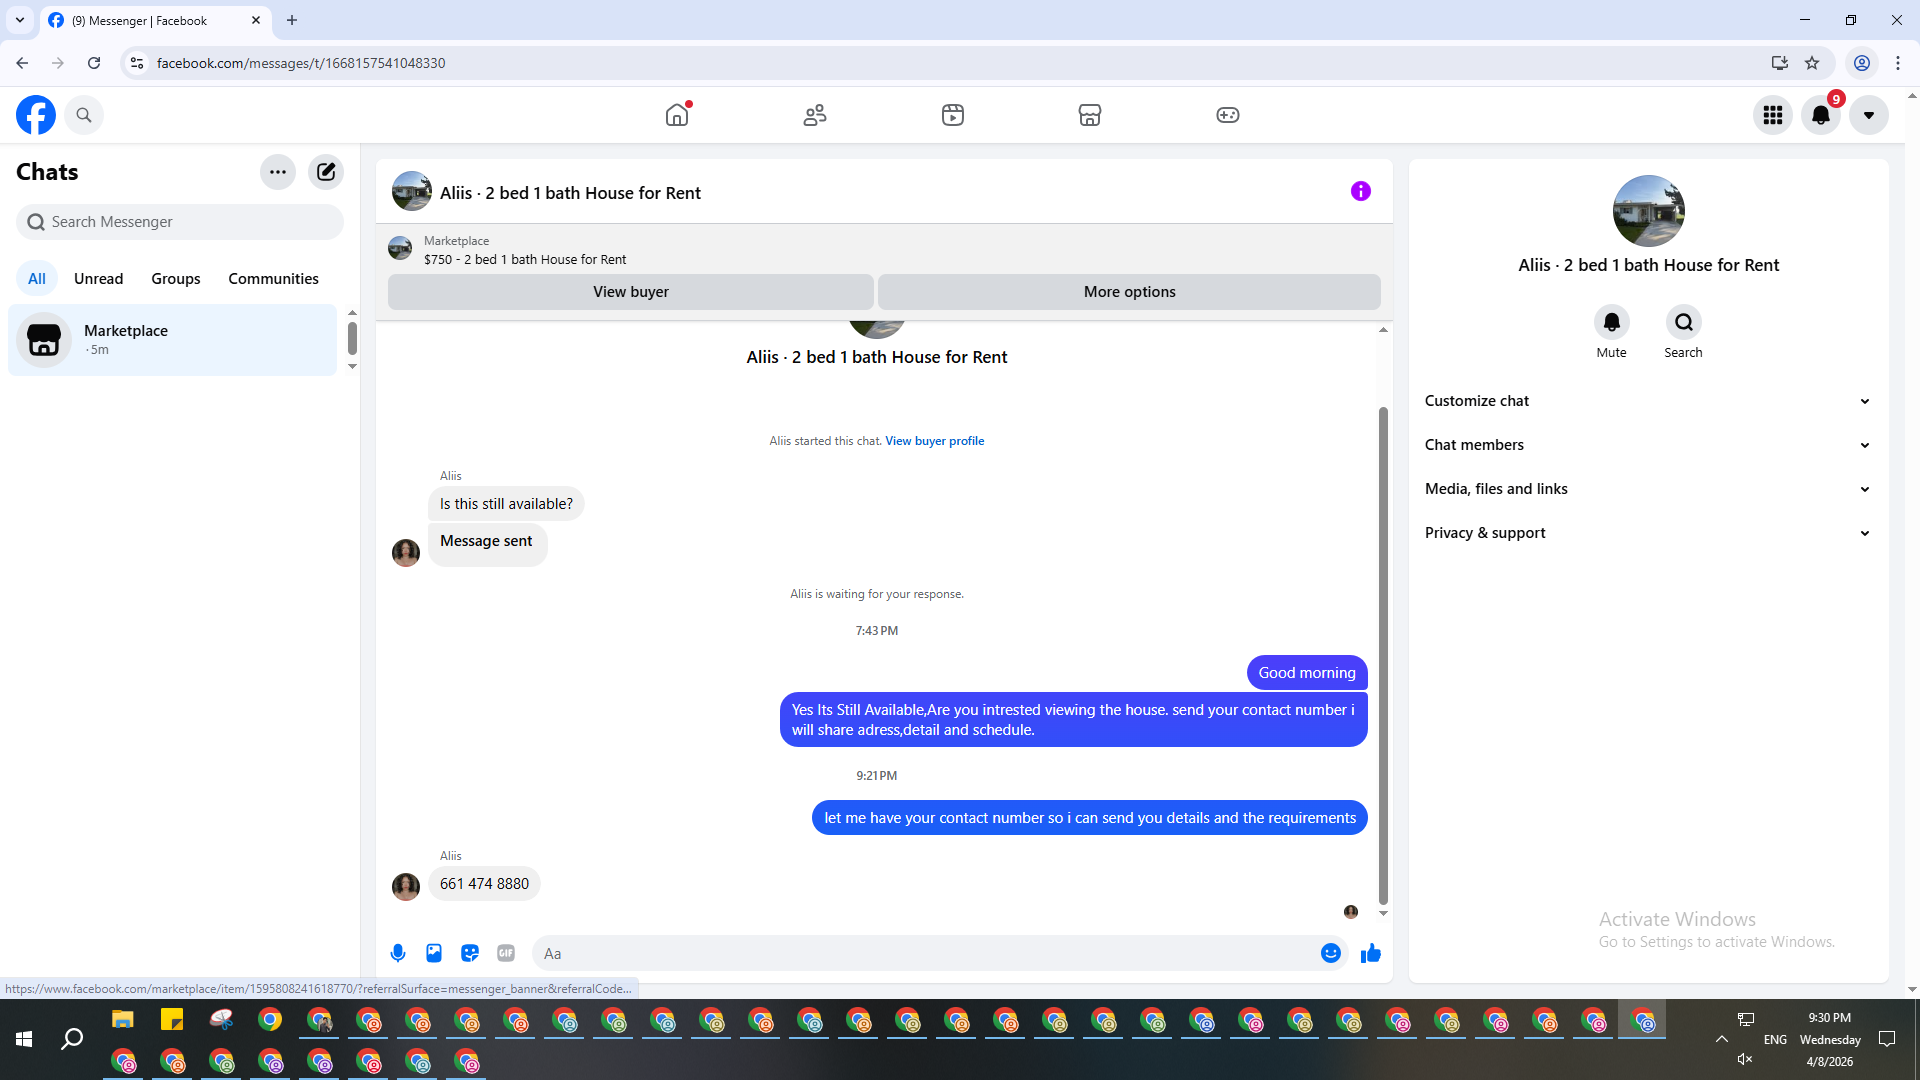Expand Chat members section
Viewport: 1920px width, 1080px height.
(x=1647, y=445)
